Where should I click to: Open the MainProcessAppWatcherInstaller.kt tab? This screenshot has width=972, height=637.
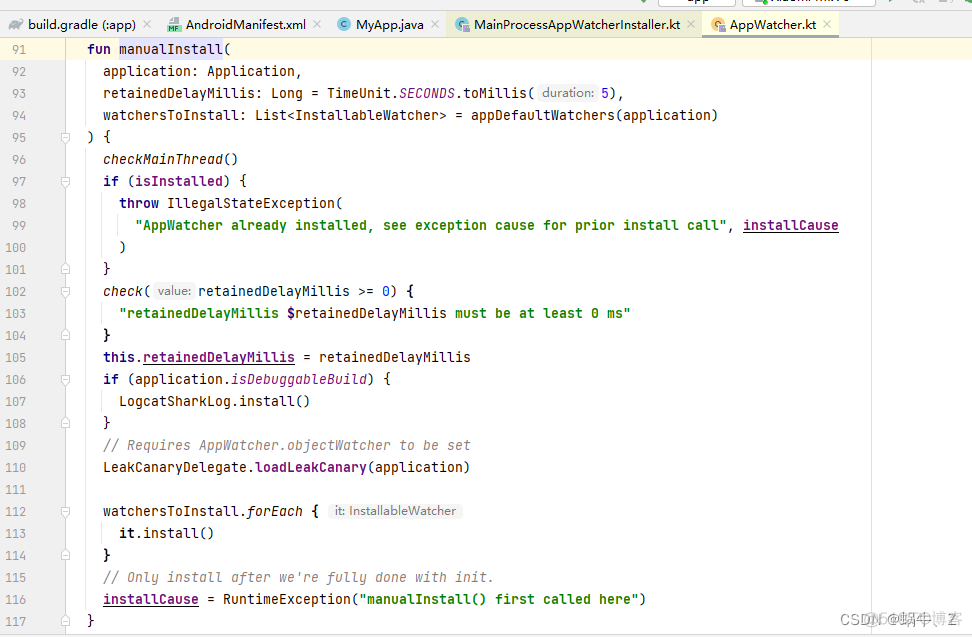click(576, 24)
